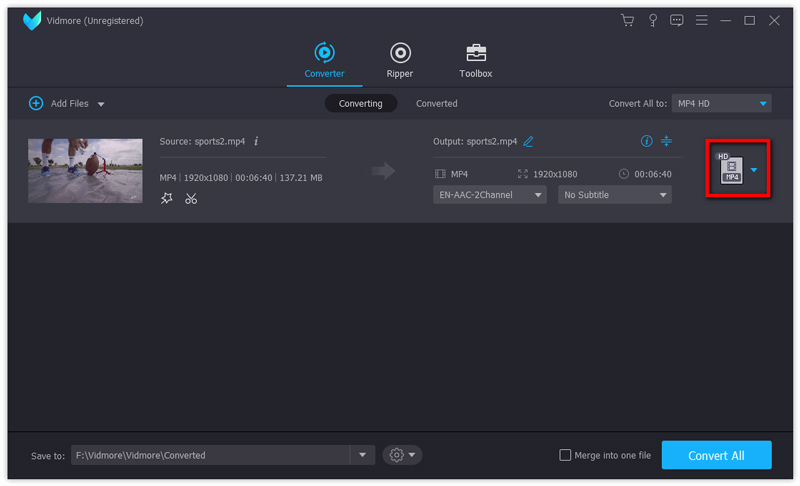Open the Toolbox tab
800x486 pixels.
(476, 60)
